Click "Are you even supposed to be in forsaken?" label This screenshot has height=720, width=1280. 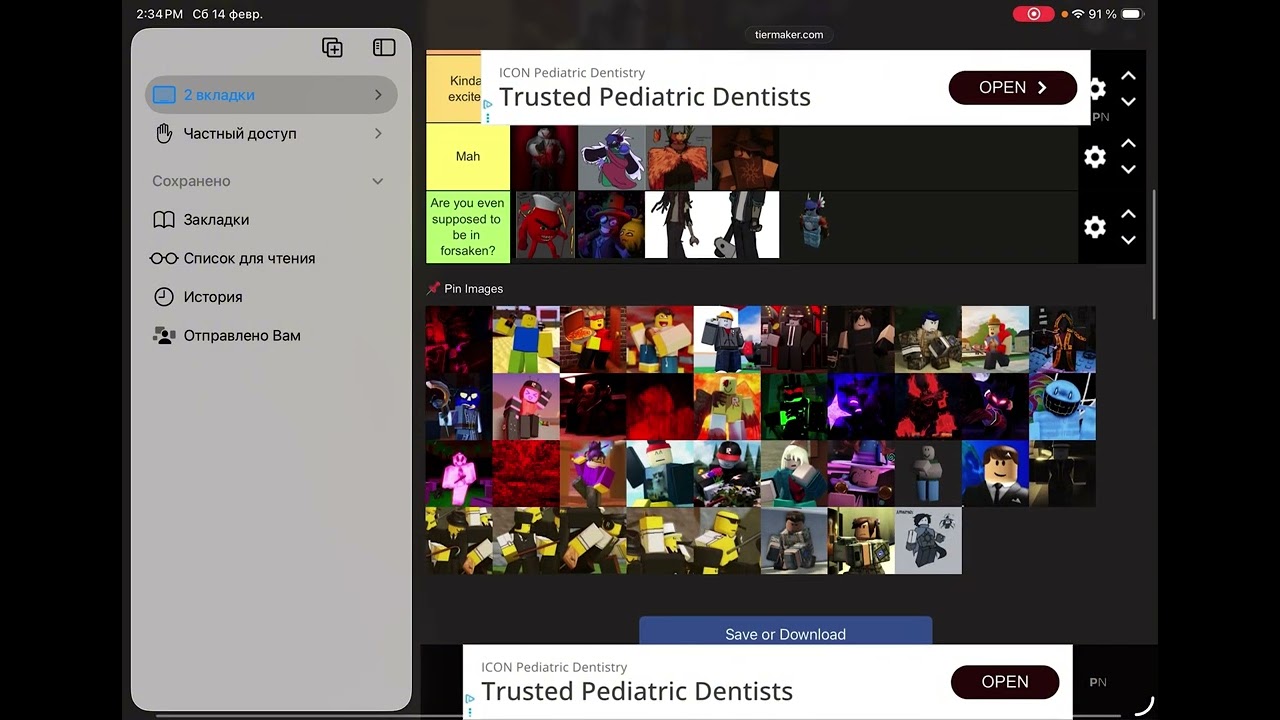pos(468,227)
